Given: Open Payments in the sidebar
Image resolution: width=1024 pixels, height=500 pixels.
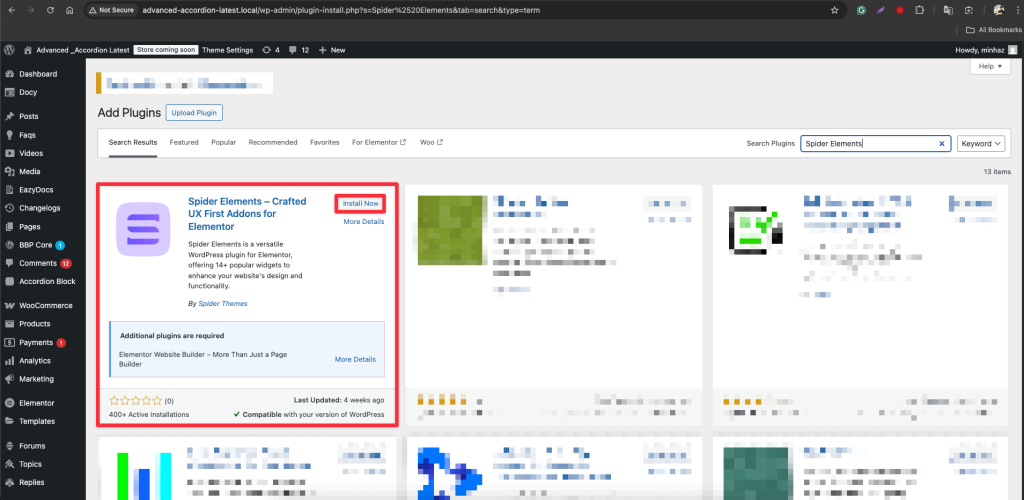Looking at the screenshot, I should coord(36,342).
